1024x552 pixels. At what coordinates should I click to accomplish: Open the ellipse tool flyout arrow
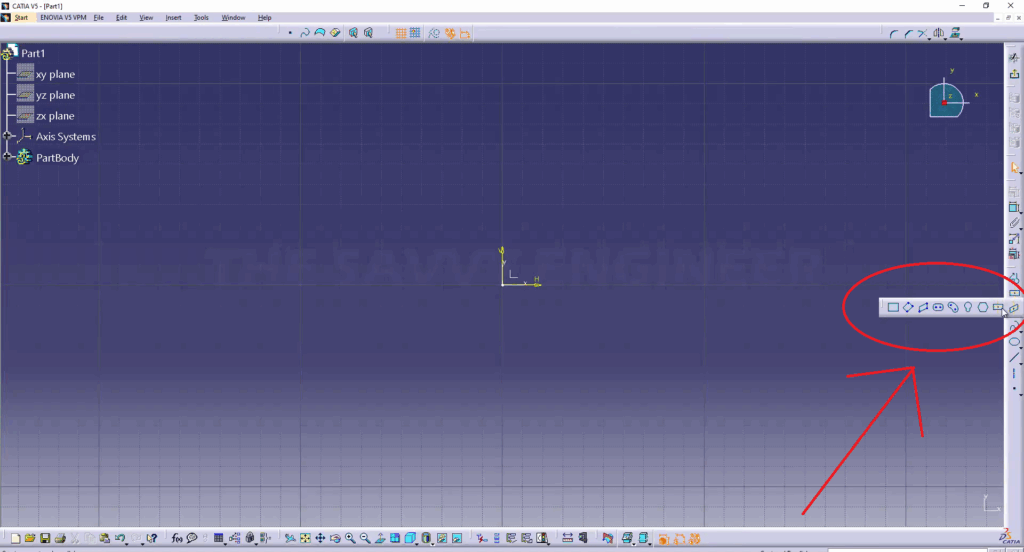1020,348
